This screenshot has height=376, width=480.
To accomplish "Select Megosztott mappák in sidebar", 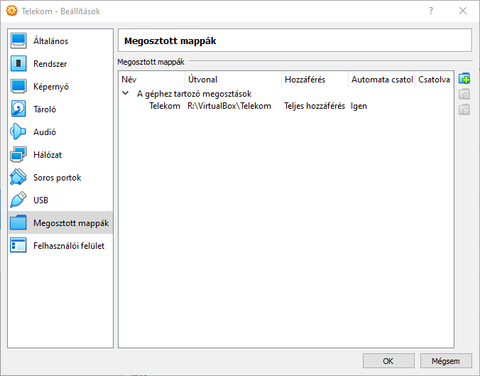I will 60,223.
